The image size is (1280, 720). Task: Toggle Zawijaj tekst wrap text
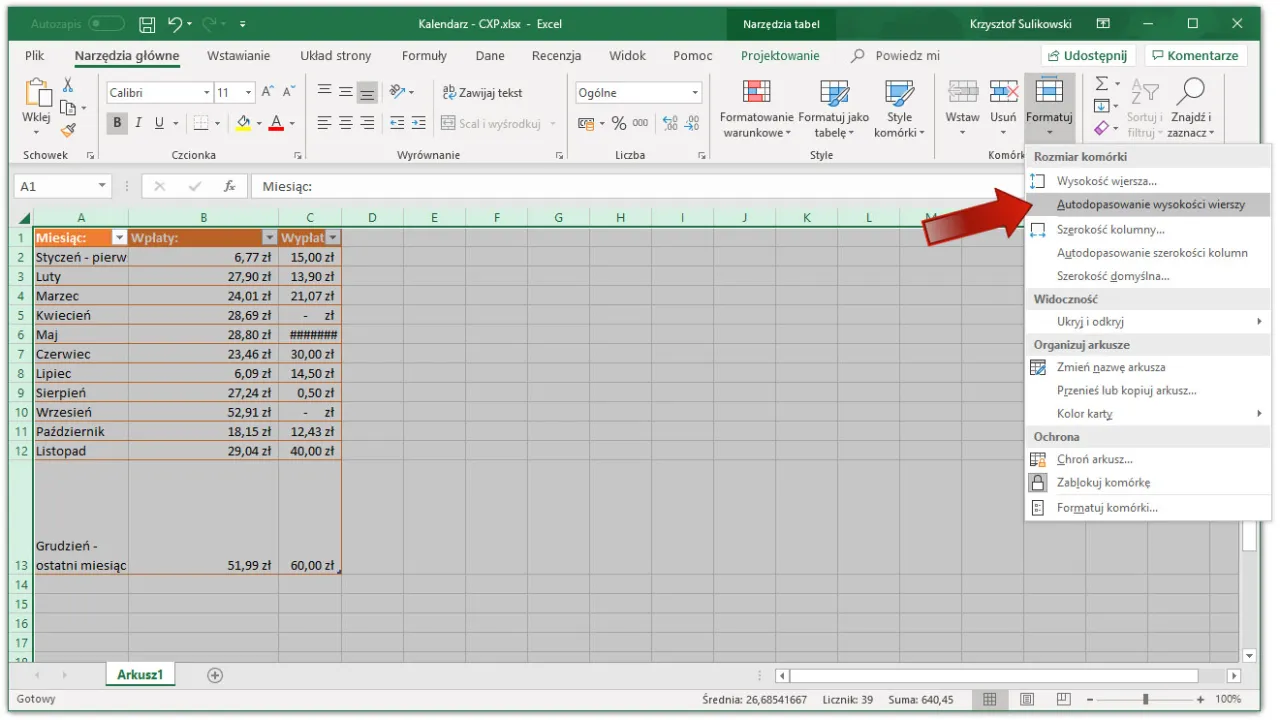[x=483, y=93]
